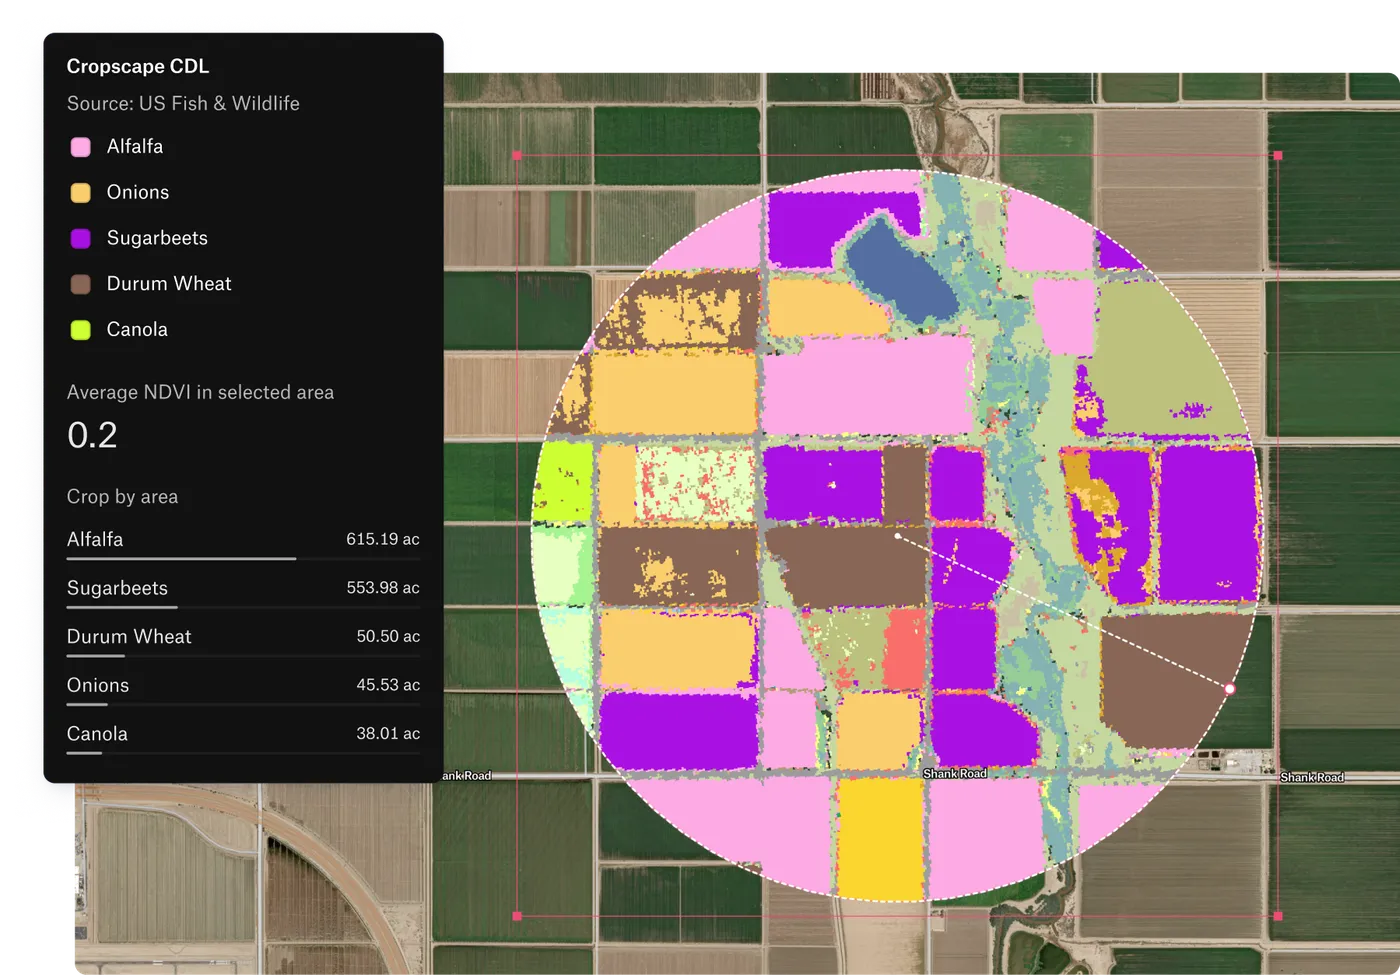Click the Shank Road label at the map's right edge
This screenshot has height=975, width=1400.
click(1312, 777)
